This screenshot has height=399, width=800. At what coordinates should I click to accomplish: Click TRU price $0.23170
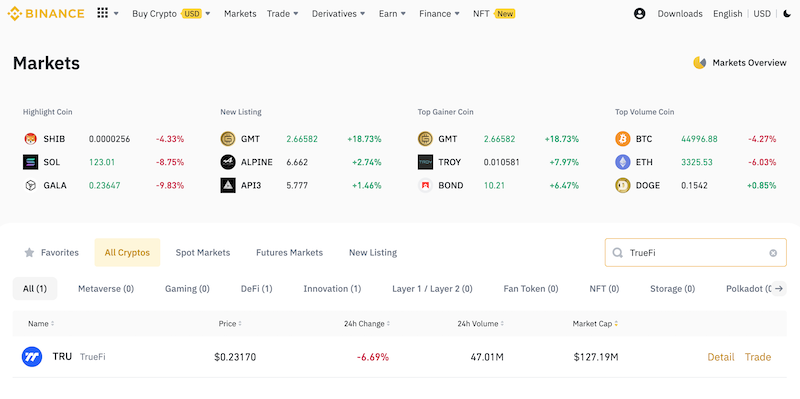[235, 357]
